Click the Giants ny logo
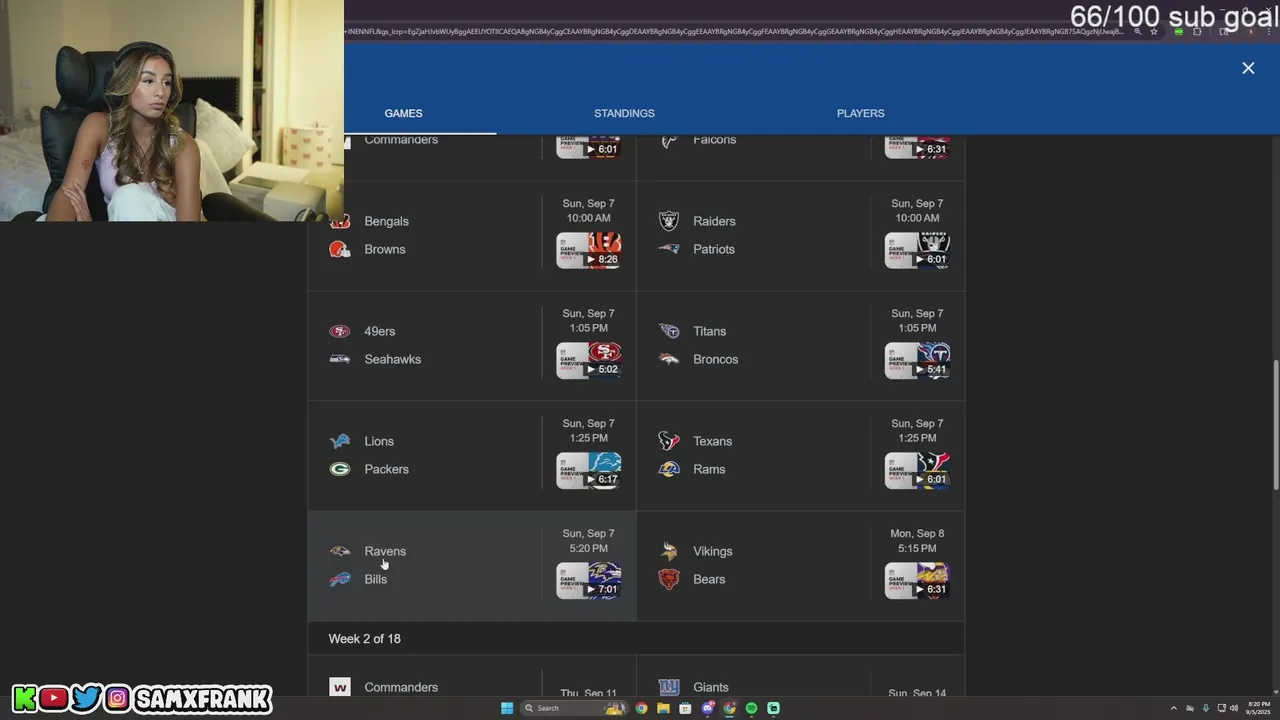 point(669,687)
